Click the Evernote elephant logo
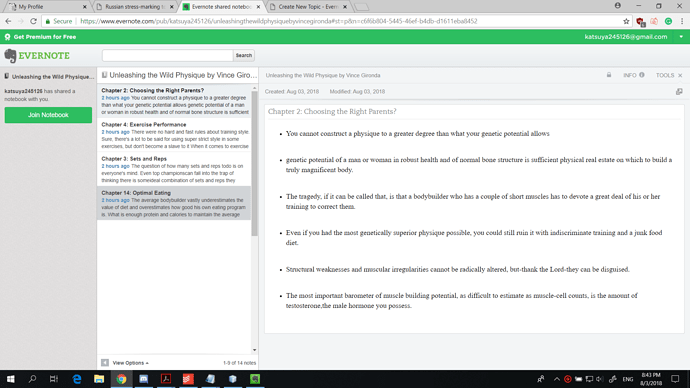Screen dimensions: 690x388 (x=10, y=56)
